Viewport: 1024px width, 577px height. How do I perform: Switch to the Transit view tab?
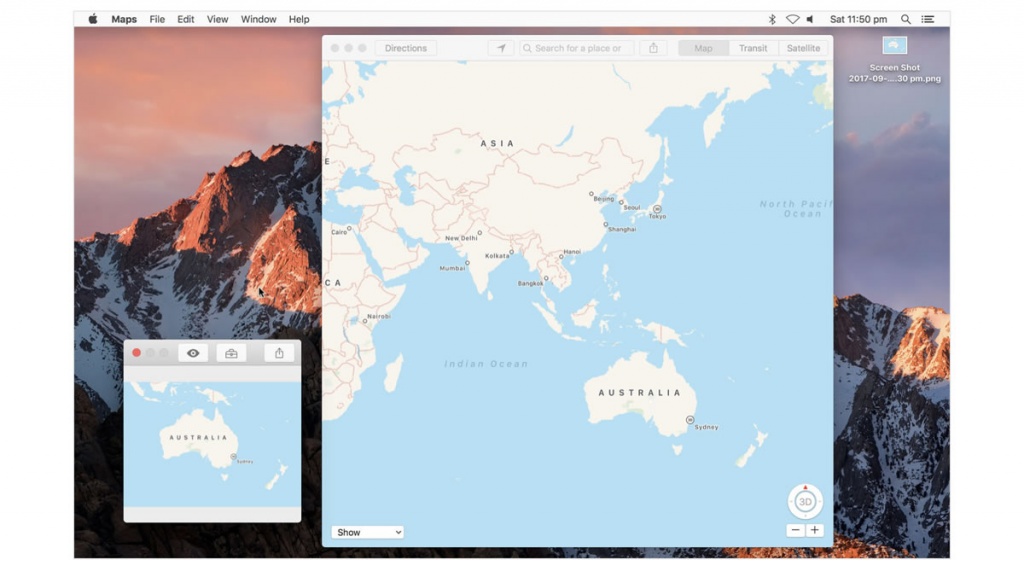coord(753,48)
